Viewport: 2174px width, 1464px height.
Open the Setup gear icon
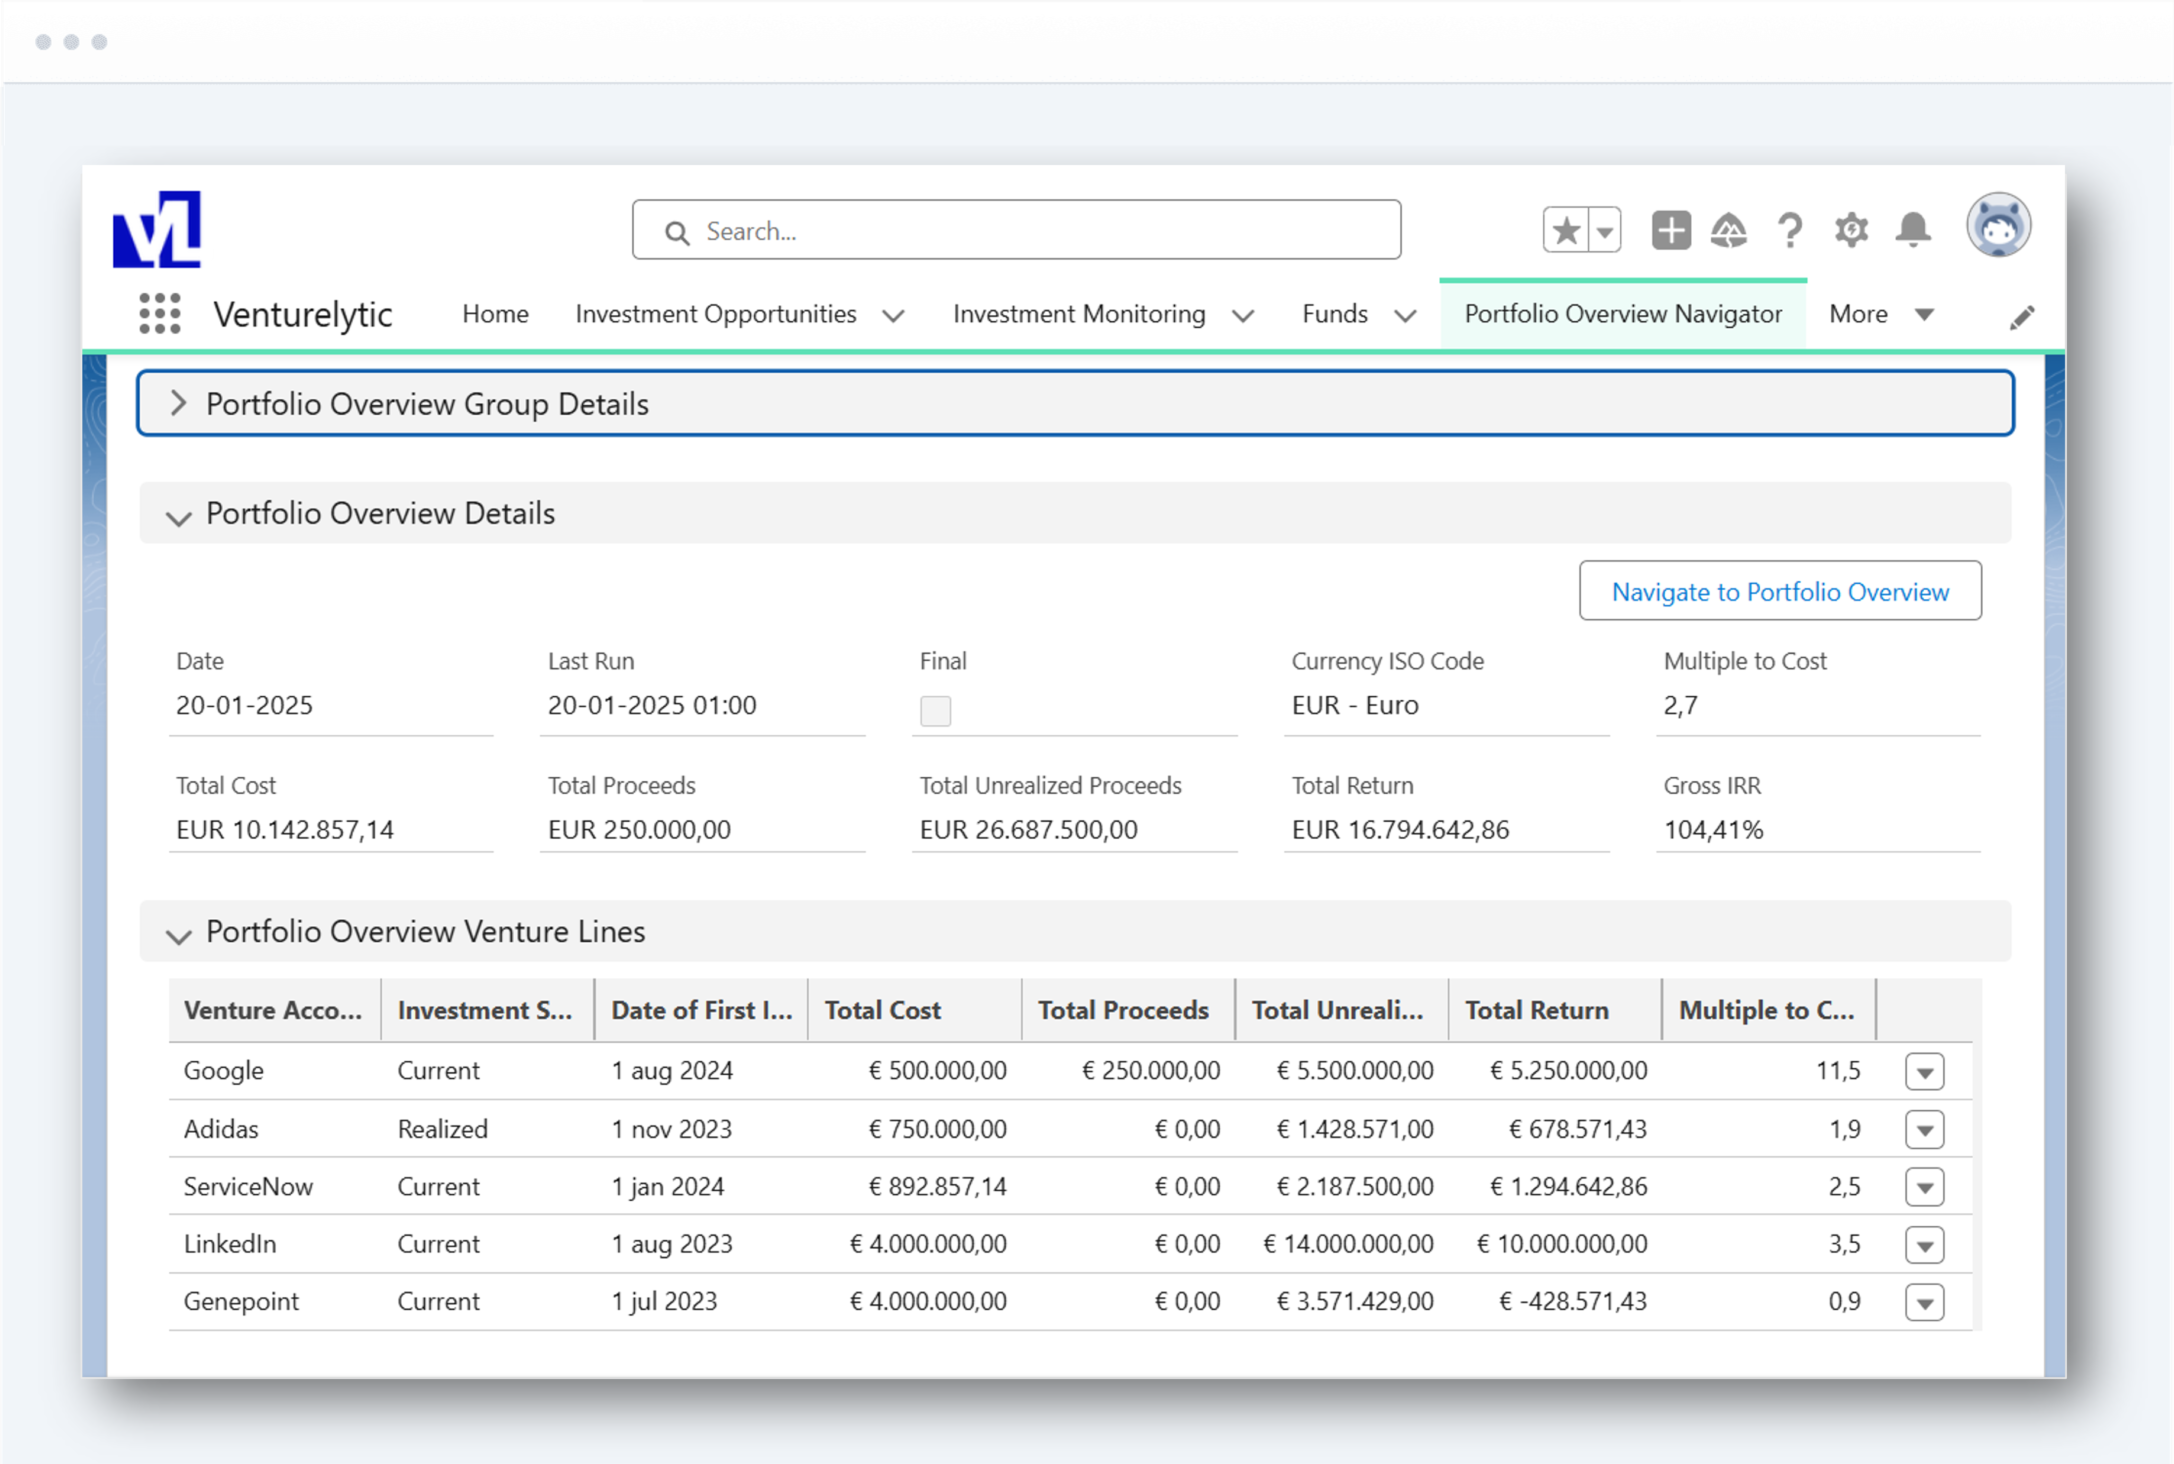pyautogui.click(x=1851, y=231)
